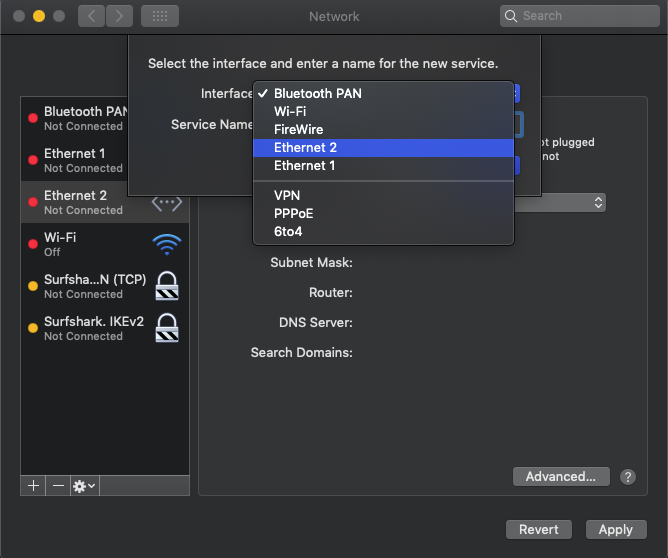Select 6to4 interface option
The width and height of the screenshot is (668, 558).
point(288,232)
